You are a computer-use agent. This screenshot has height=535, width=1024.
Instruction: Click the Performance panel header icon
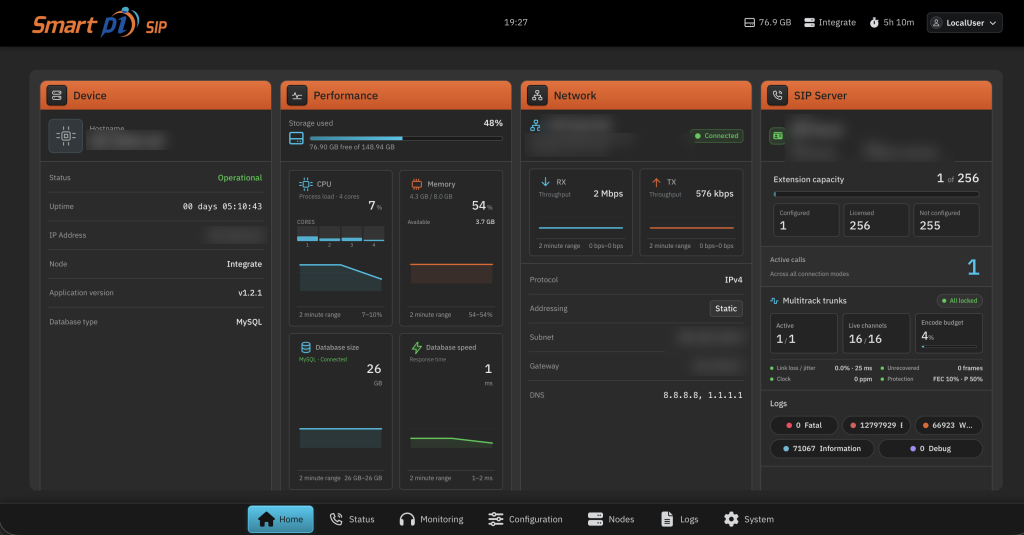click(297, 95)
